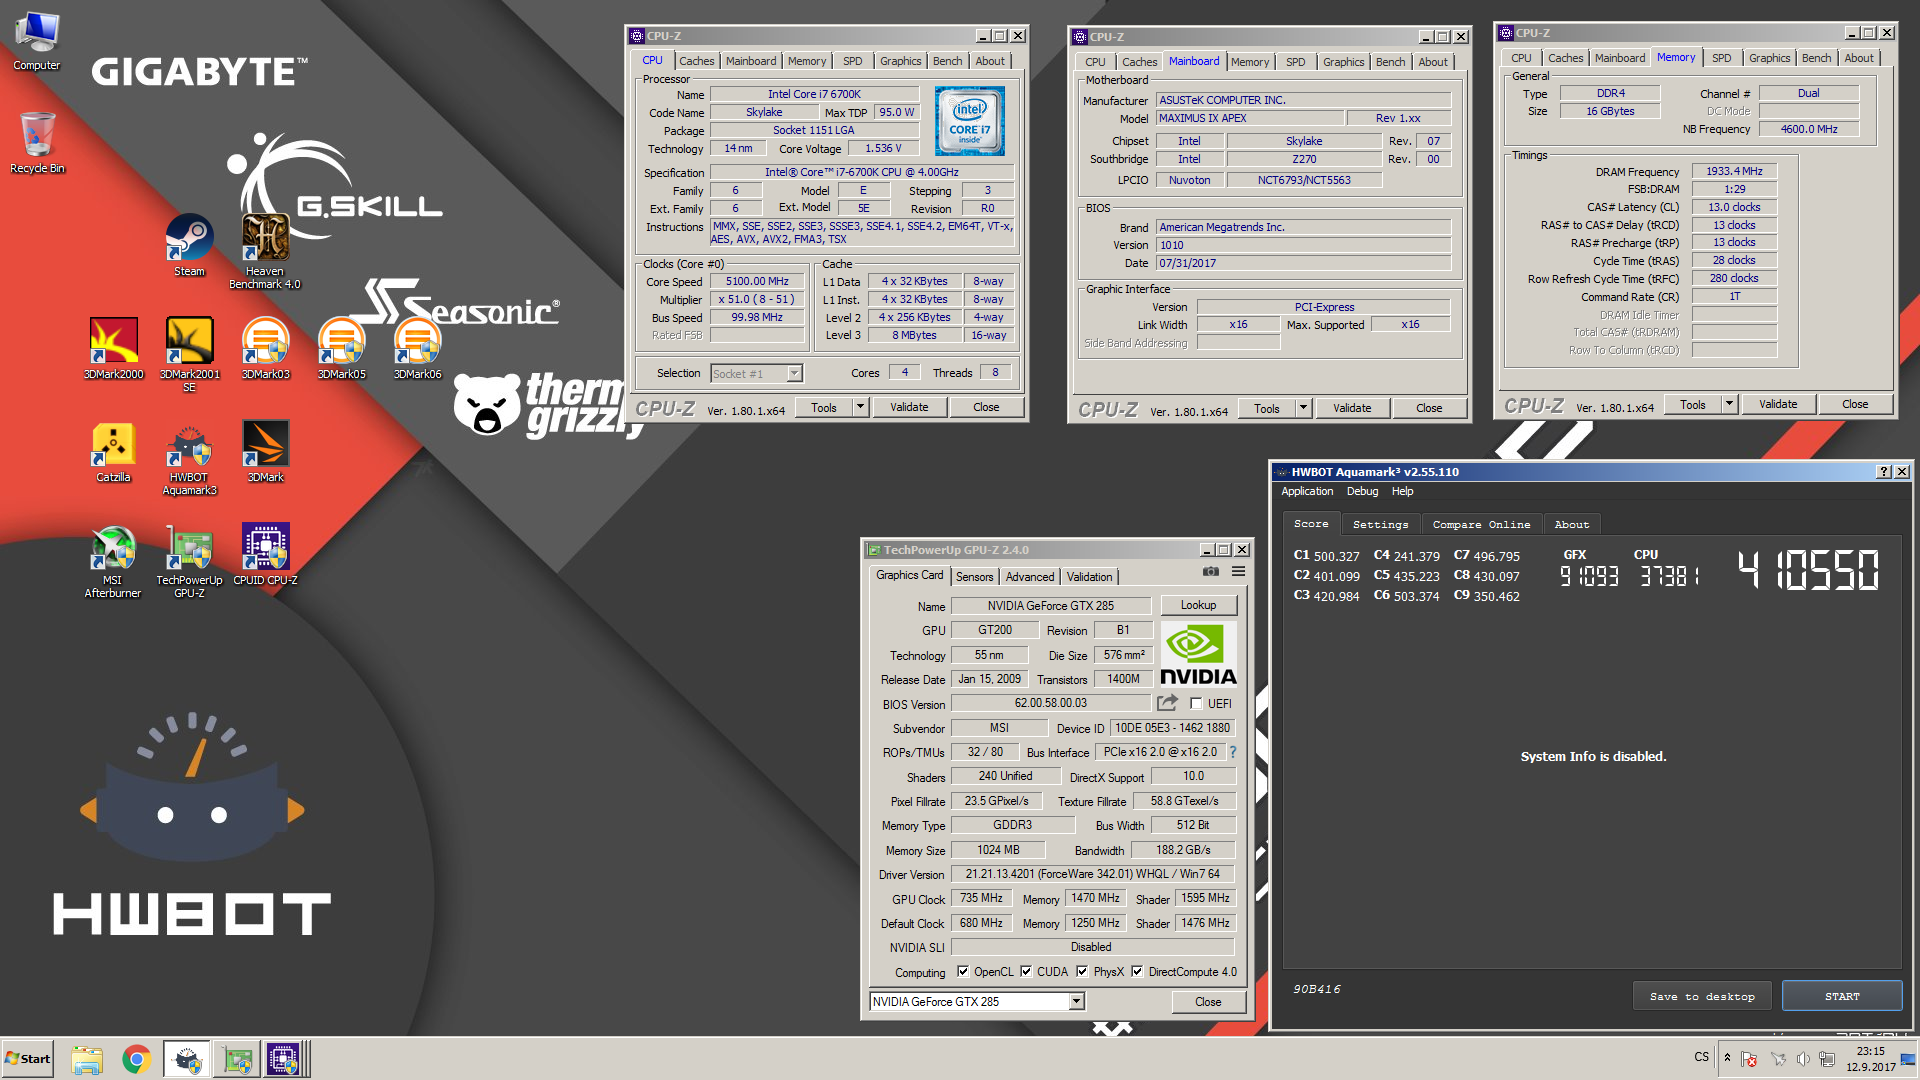
Task: Toggle the DirectCompute 4.0 checkbox
Action: [1137, 971]
